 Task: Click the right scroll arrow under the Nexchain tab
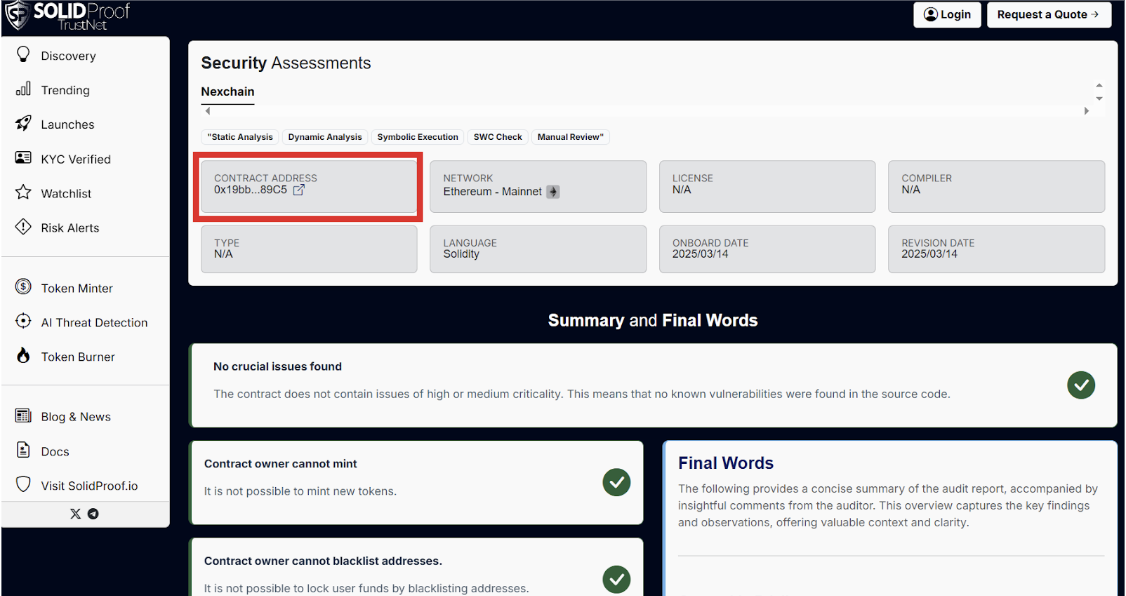(x=1086, y=111)
